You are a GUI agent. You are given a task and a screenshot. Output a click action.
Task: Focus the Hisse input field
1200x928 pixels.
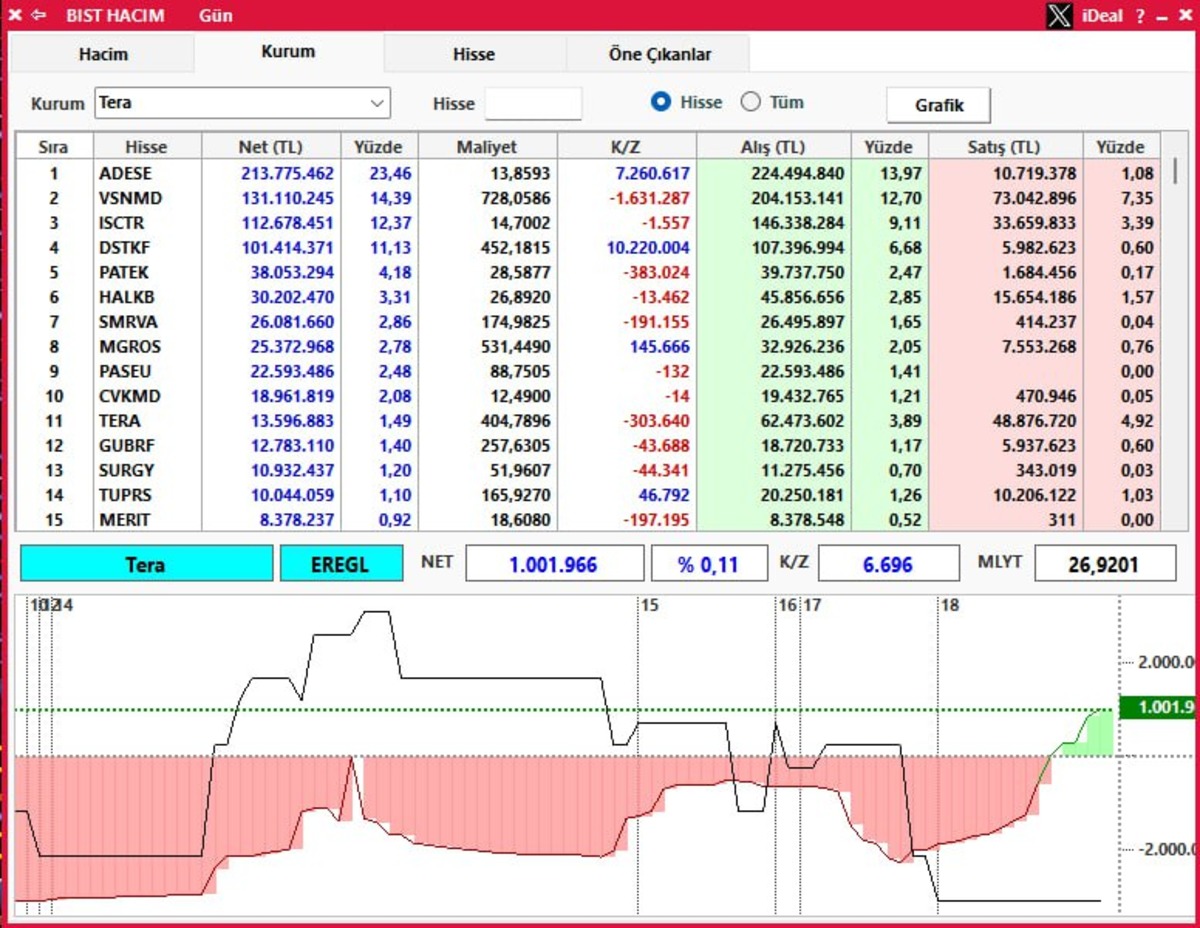533,103
